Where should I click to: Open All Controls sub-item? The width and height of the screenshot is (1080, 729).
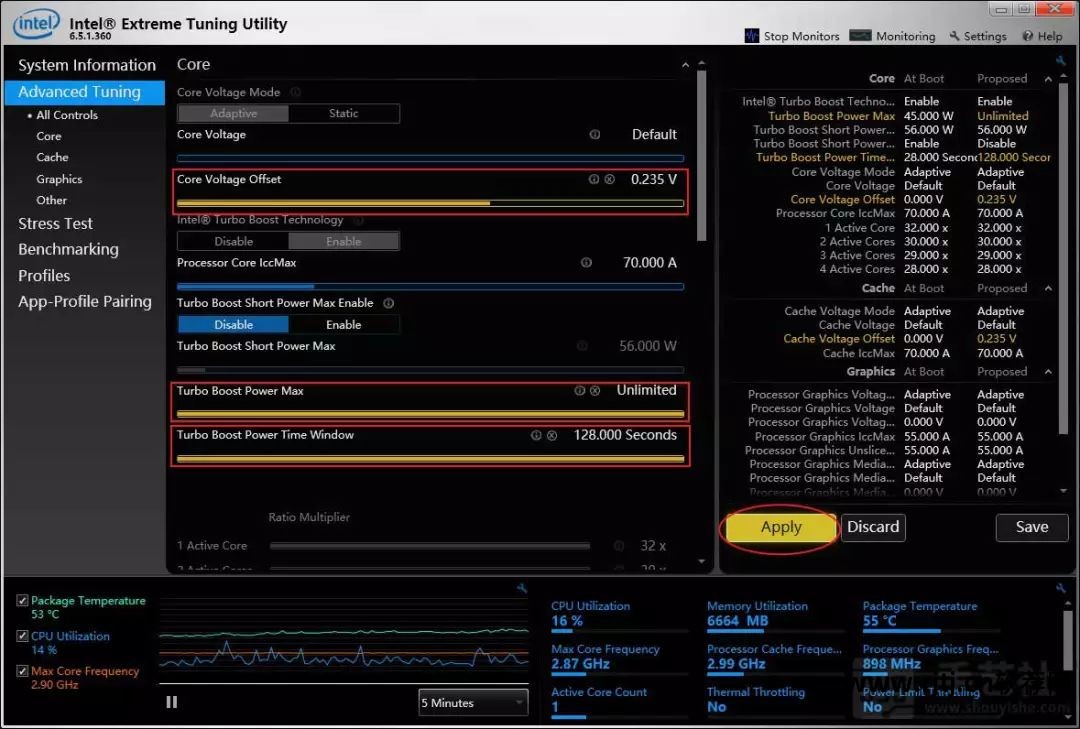(x=67, y=115)
